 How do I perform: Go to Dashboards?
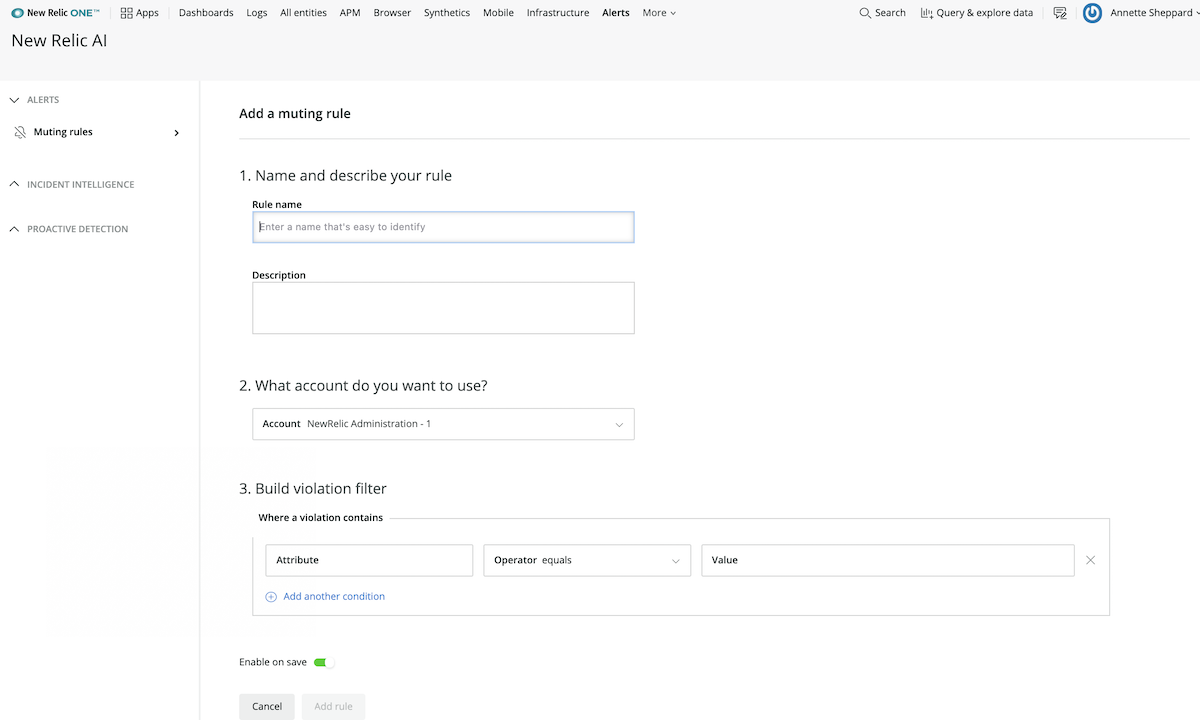click(206, 13)
